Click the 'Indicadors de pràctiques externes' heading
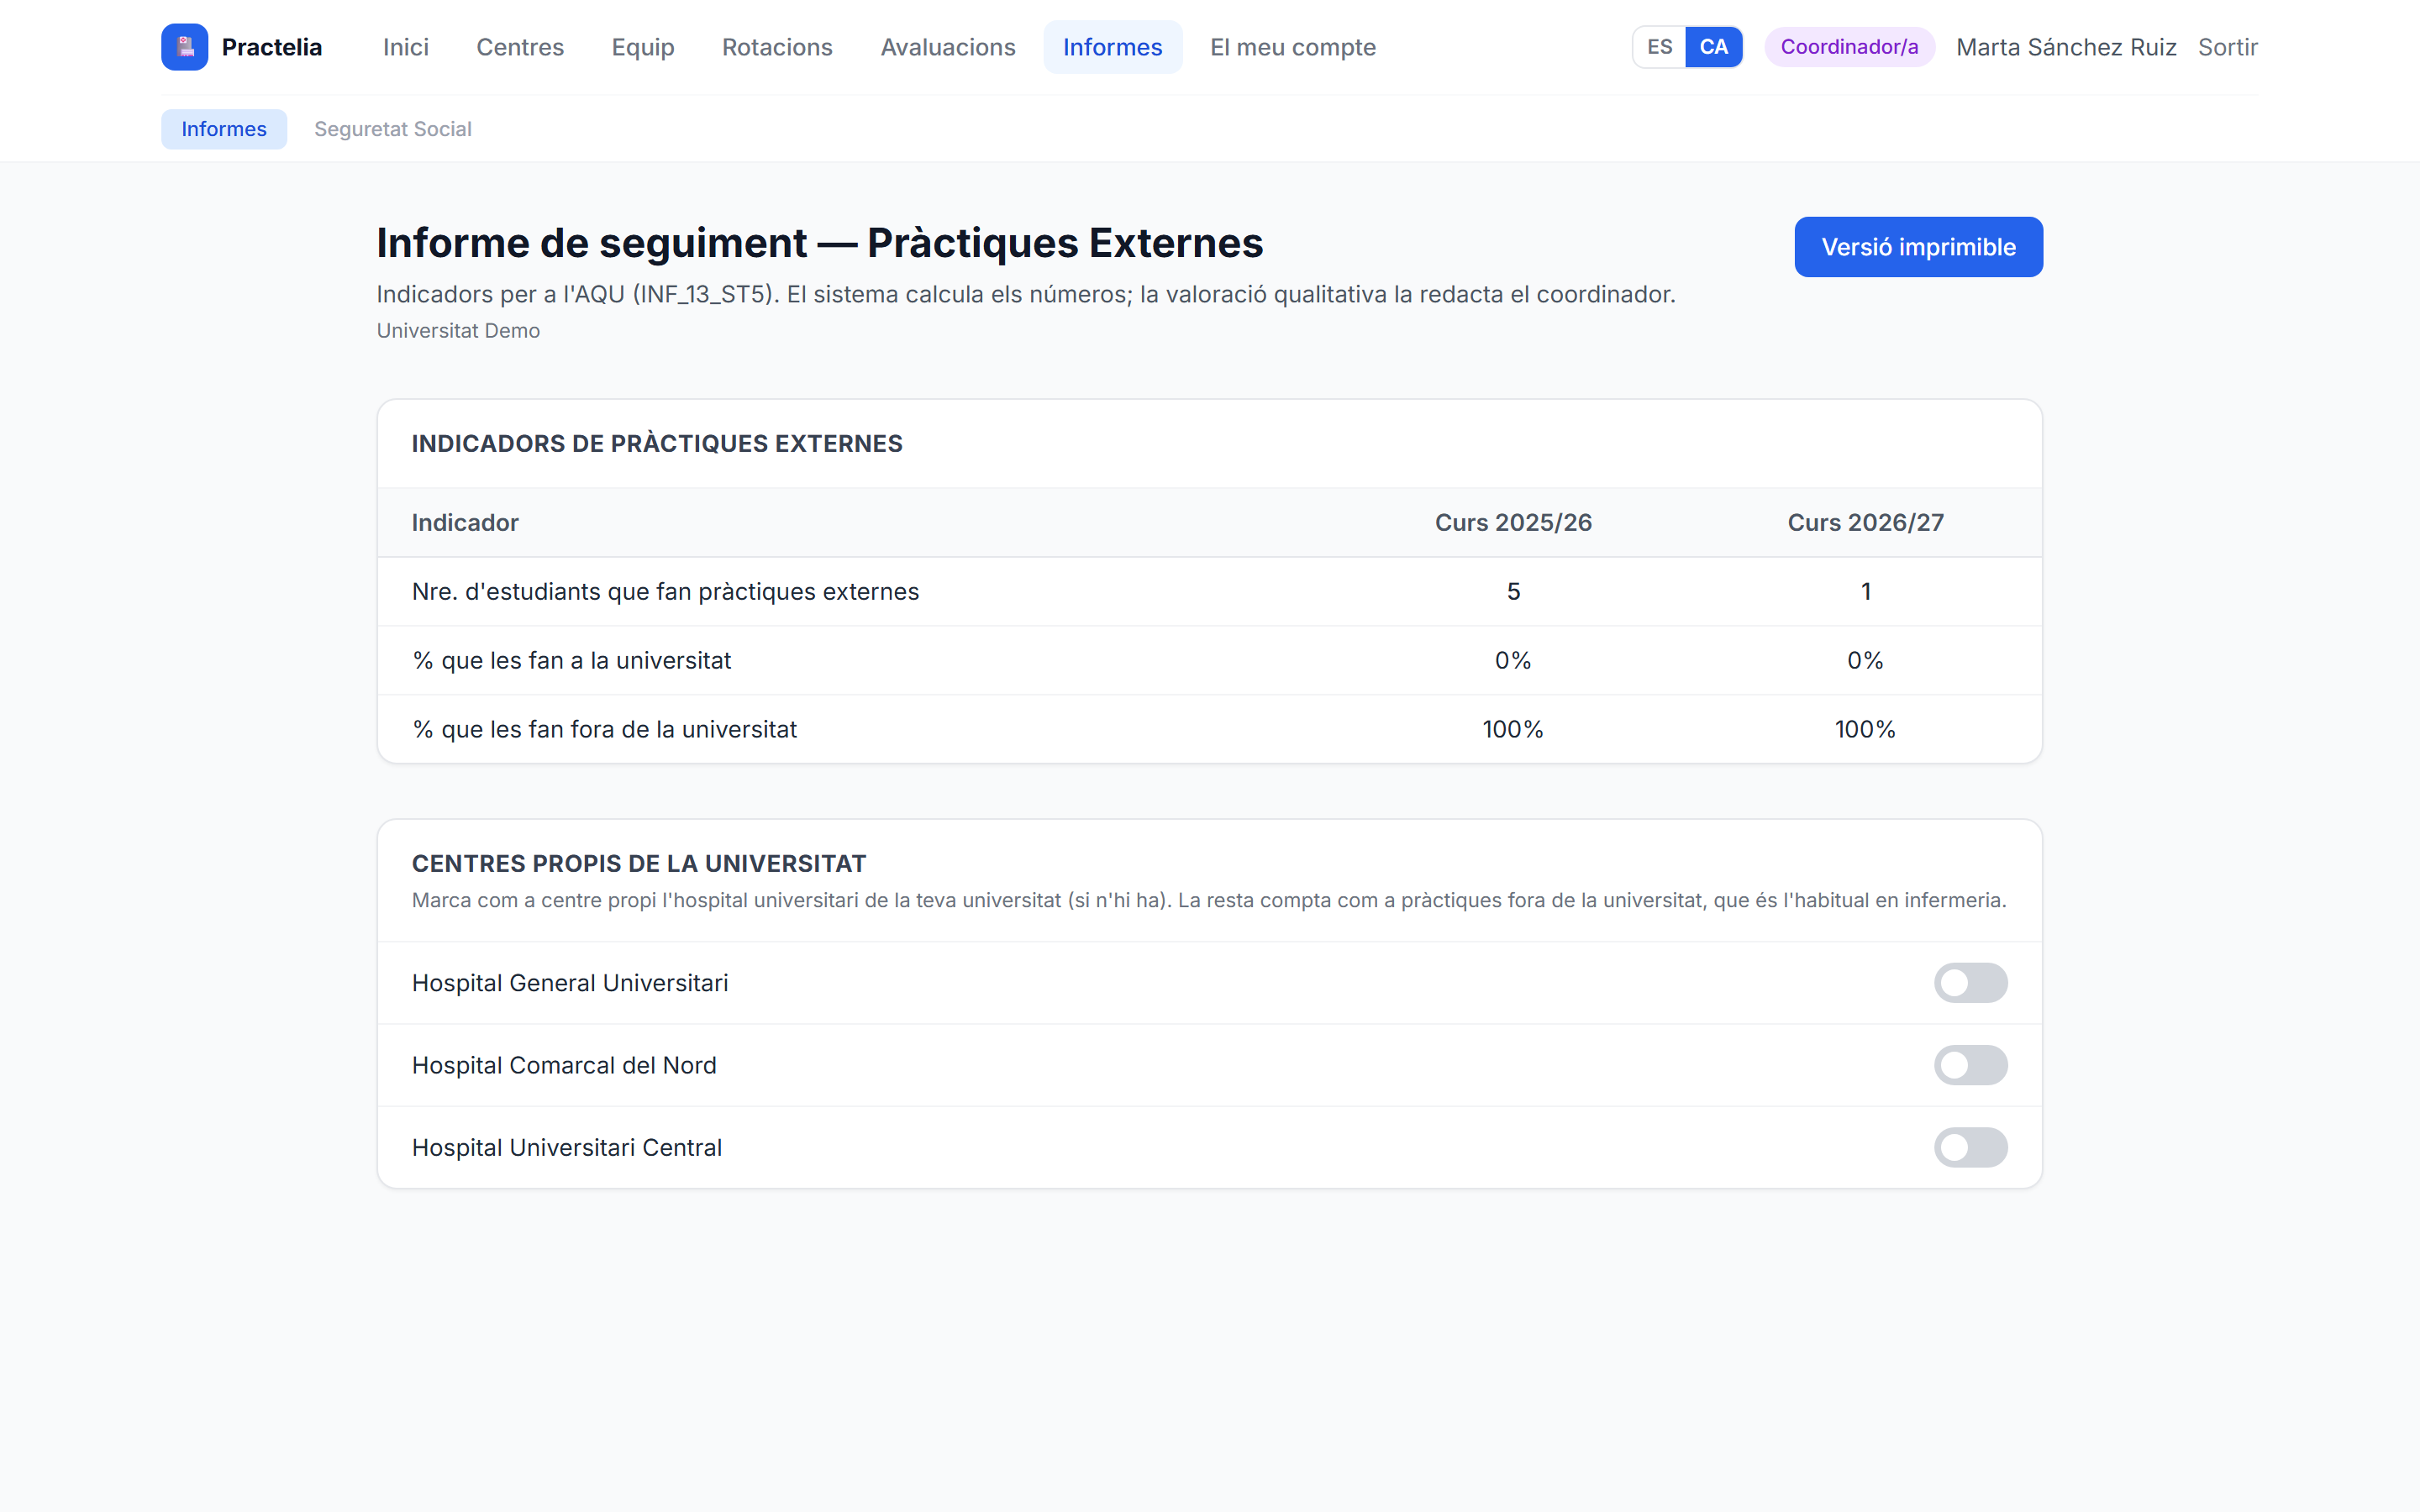 click(657, 444)
